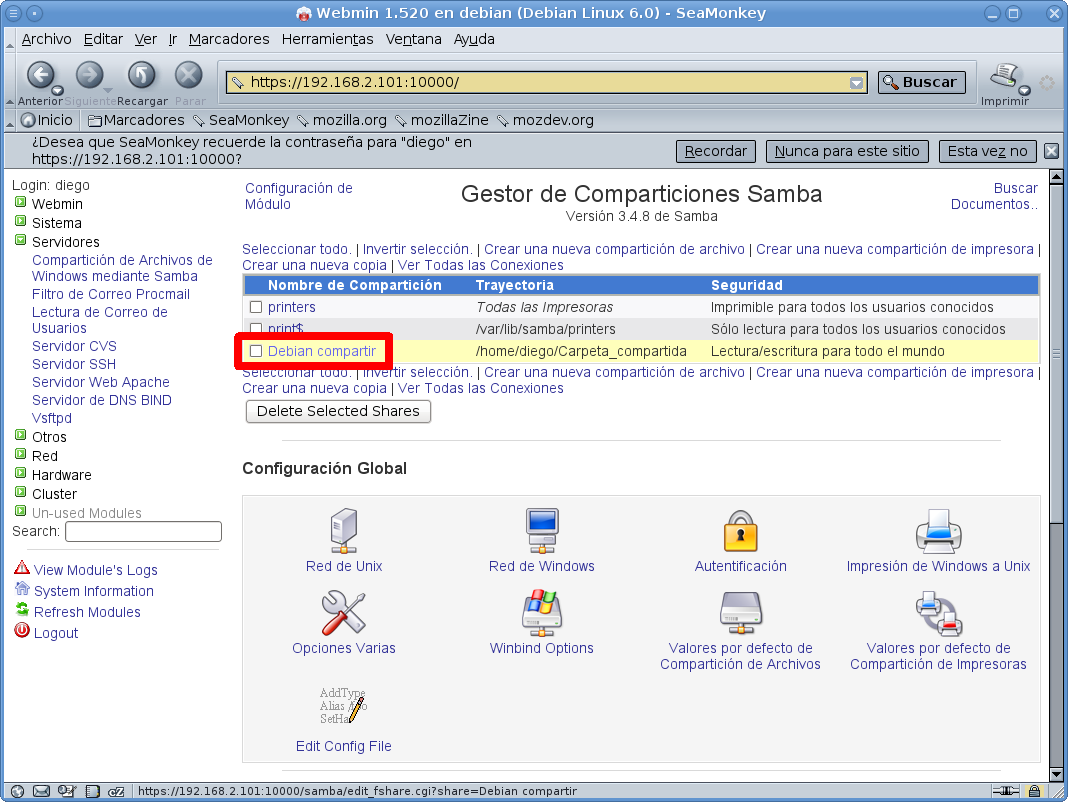Open the Servidor SSH link
The width and height of the screenshot is (1068, 802).
[x=74, y=365]
